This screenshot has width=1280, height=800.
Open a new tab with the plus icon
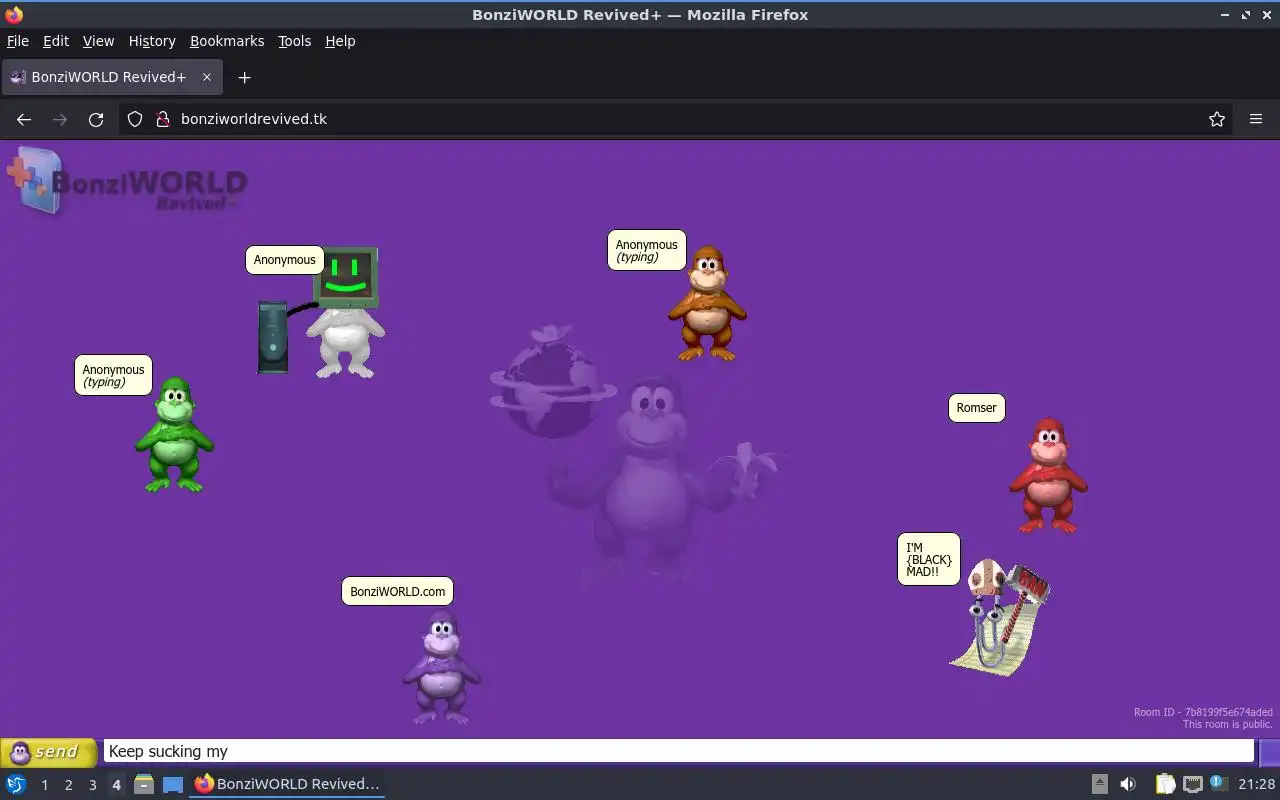click(244, 77)
